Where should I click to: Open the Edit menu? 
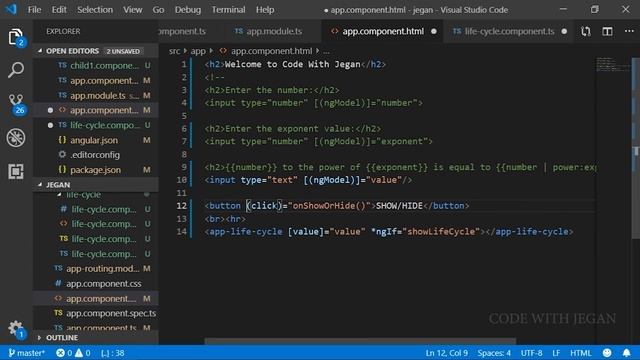(59, 9)
